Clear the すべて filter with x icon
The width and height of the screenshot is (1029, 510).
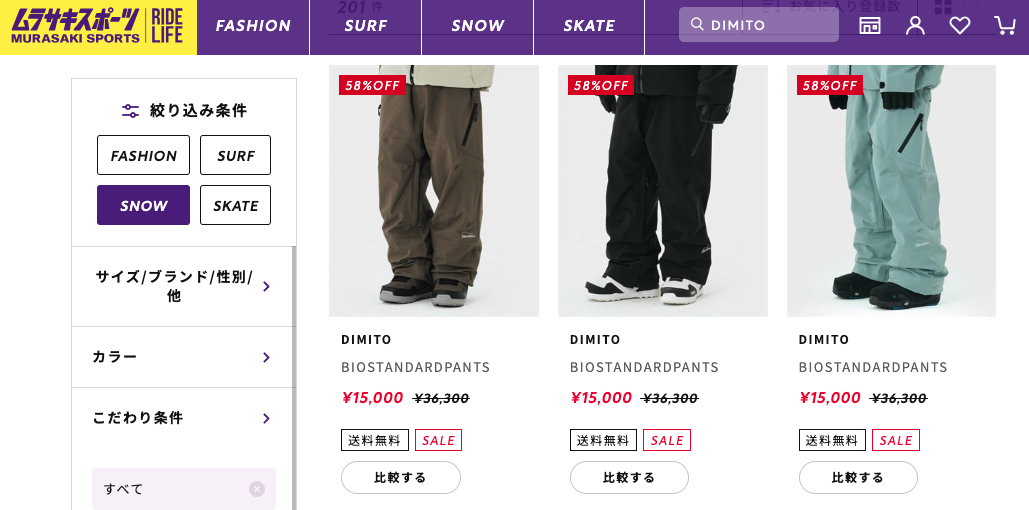(257, 489)
